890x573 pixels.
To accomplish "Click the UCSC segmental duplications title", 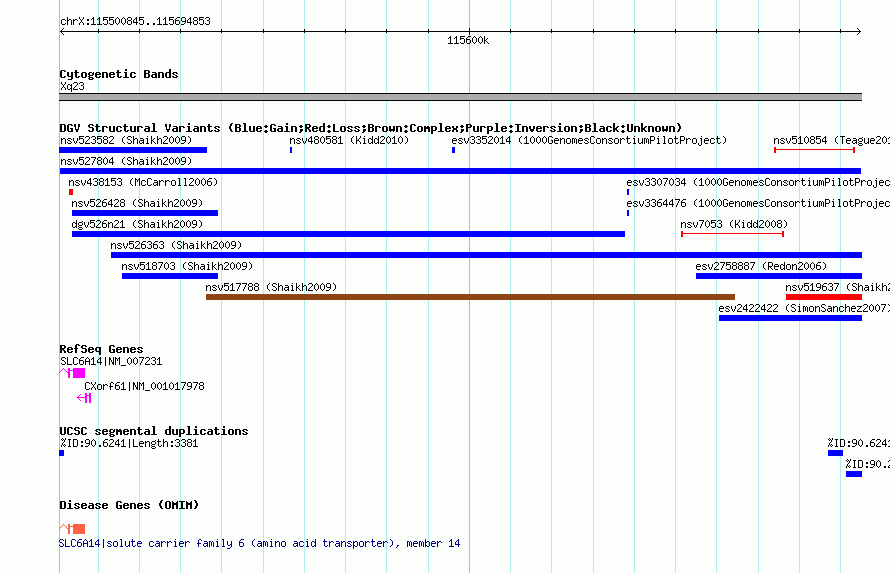I will (154, 431).
